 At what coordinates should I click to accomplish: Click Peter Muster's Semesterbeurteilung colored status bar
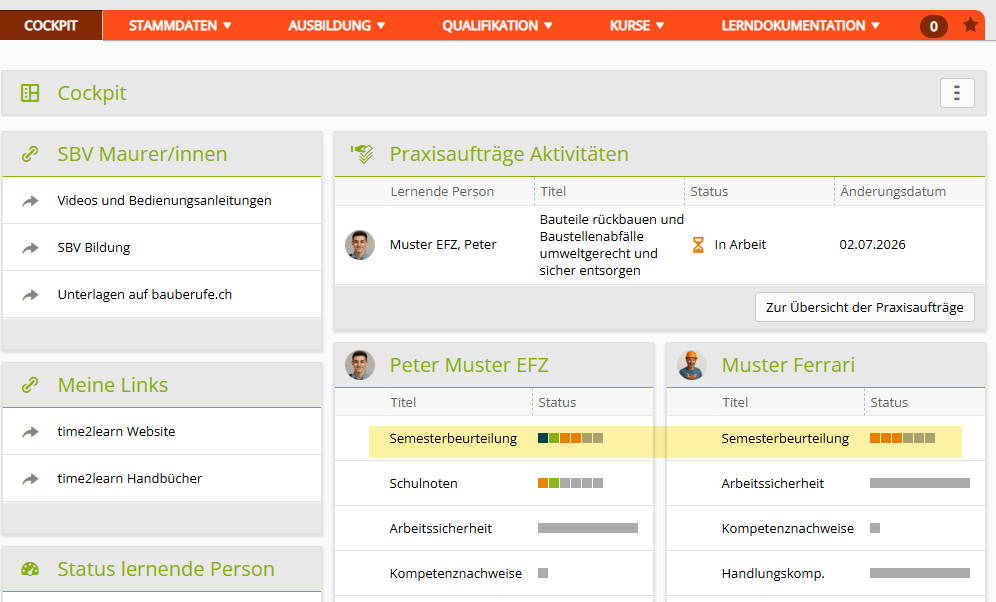pyautogui.click(x=570, y=438)
